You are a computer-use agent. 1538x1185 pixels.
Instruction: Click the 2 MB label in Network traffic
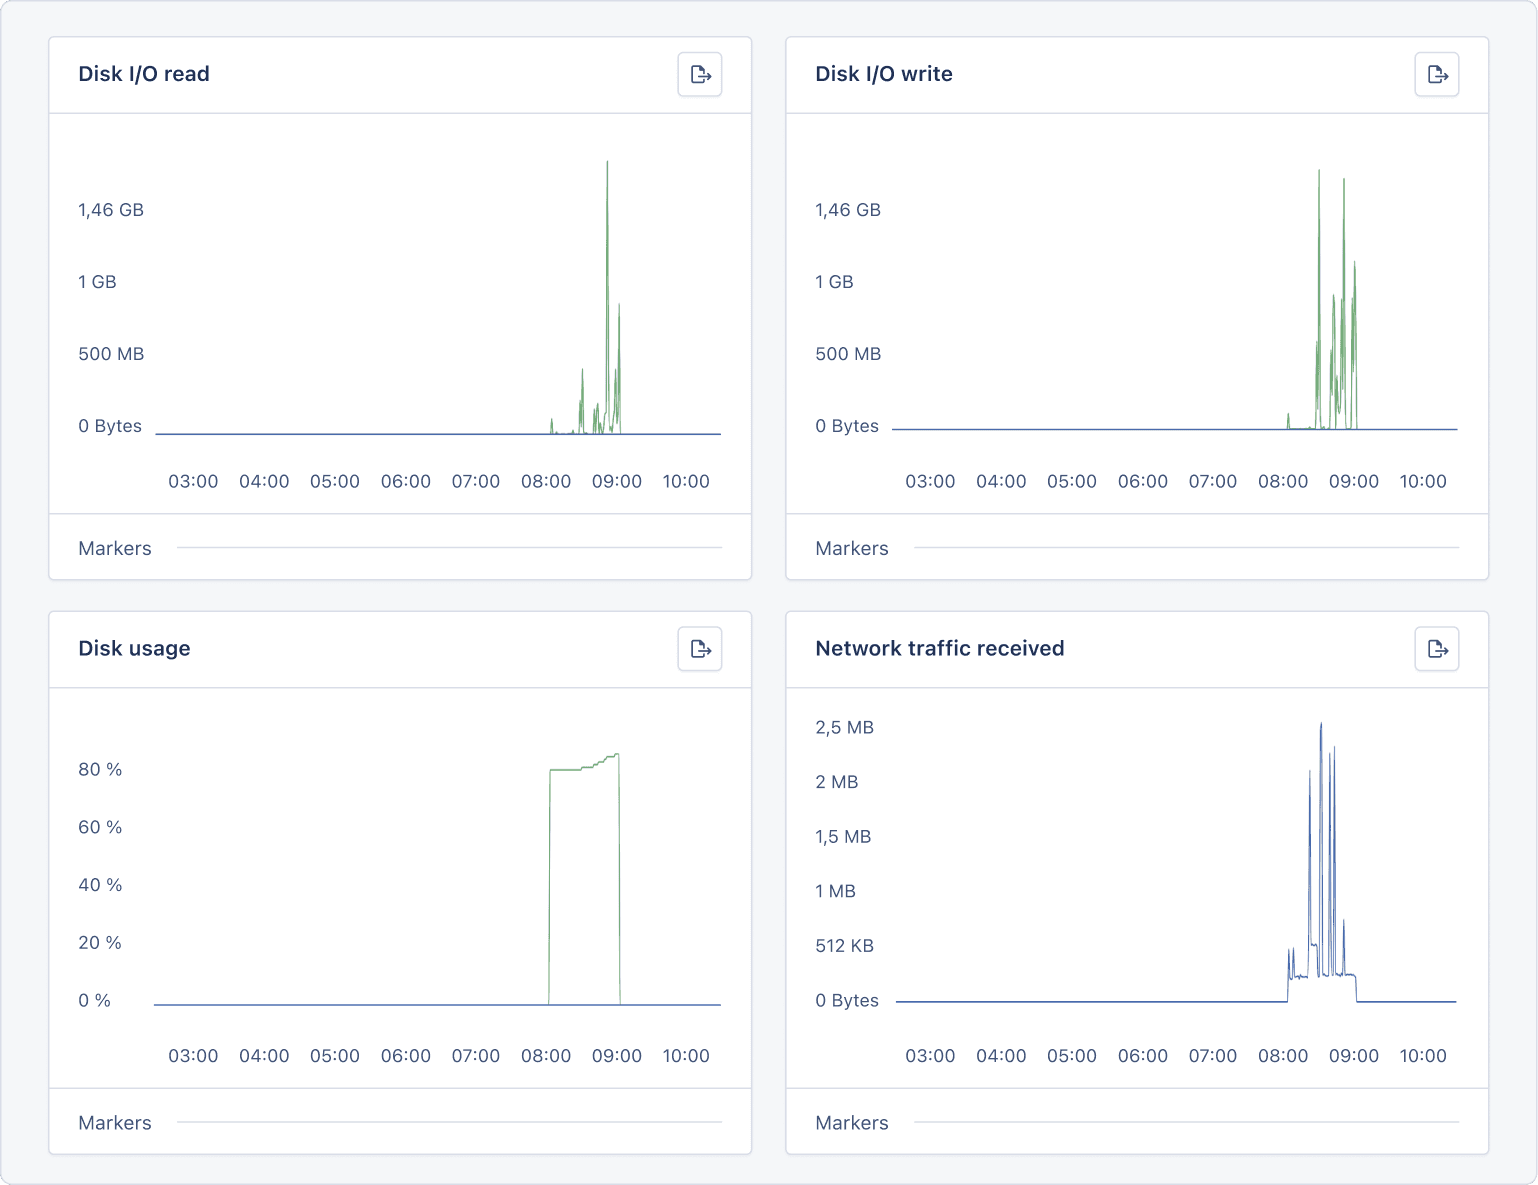tap(837, 782)
